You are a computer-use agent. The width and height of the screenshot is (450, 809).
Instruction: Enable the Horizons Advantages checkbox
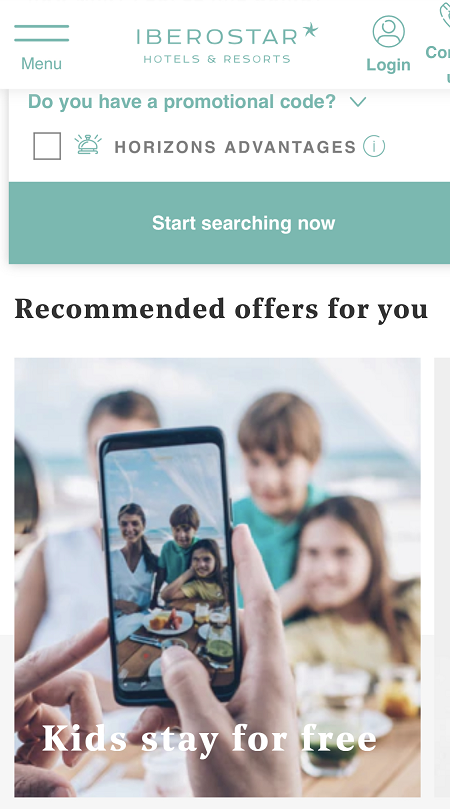click(47, 146)
